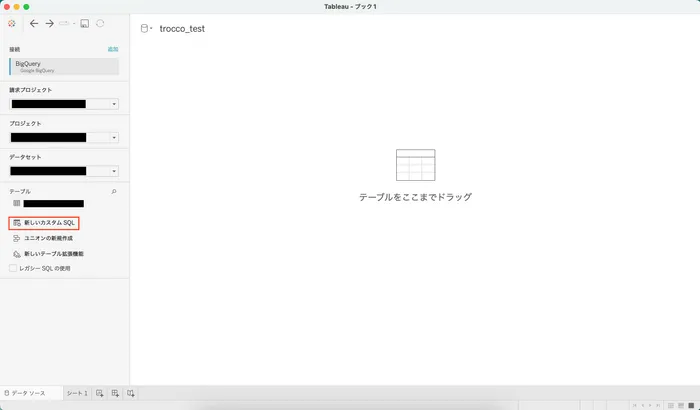700x410 pixels.
Task: Click the last sheet navigation arrow
Action: pyautogui.click(x=658, y=406)
